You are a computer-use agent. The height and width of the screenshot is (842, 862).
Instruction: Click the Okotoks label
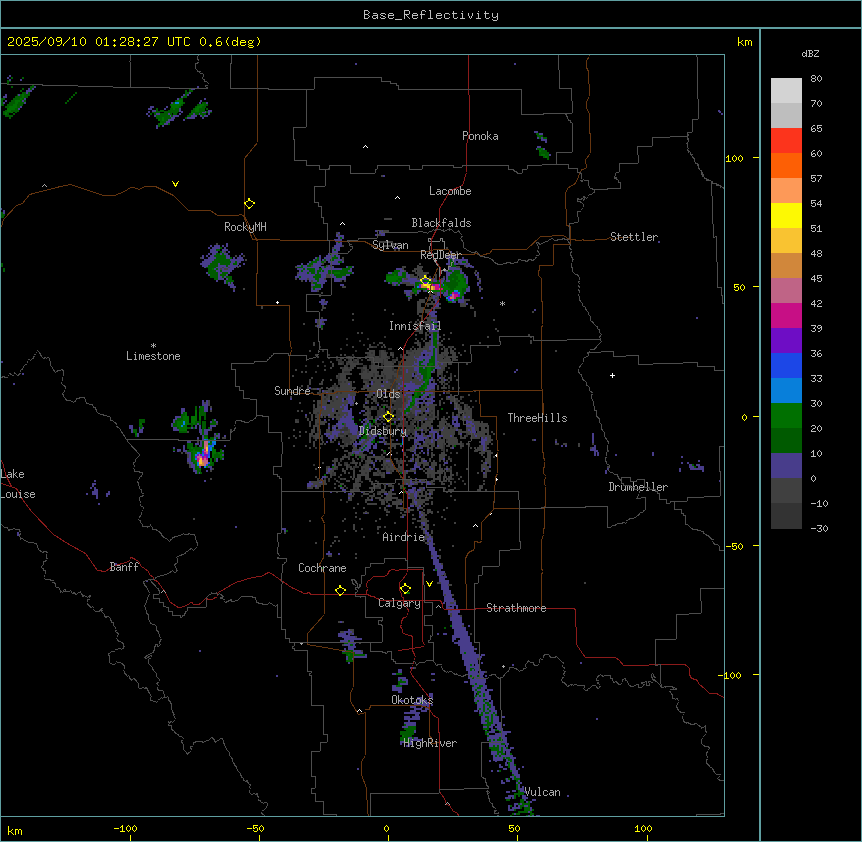(x=412, y=700)
